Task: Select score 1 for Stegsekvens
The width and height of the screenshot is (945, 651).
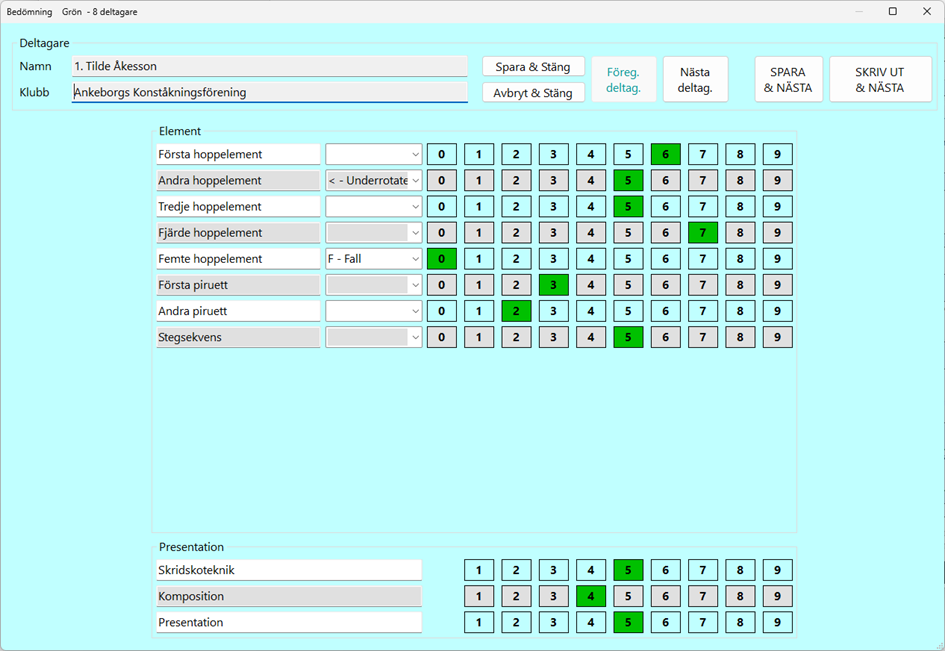Action: (x=479, y=337)
